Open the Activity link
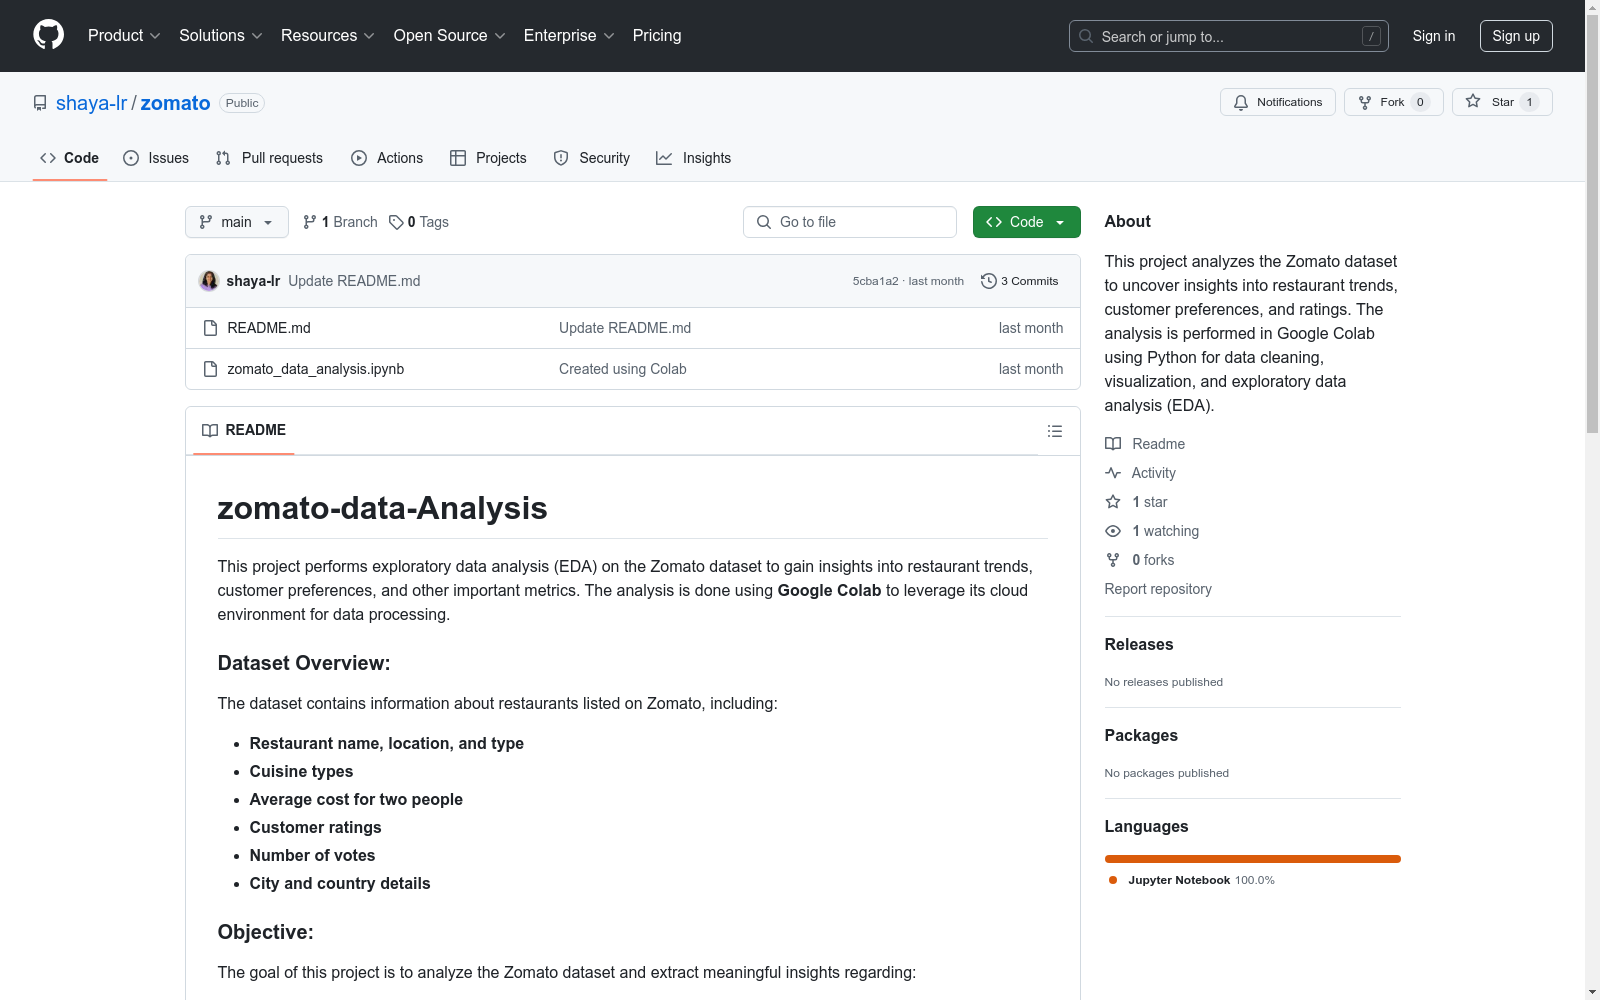 [x=1141, y=473]
